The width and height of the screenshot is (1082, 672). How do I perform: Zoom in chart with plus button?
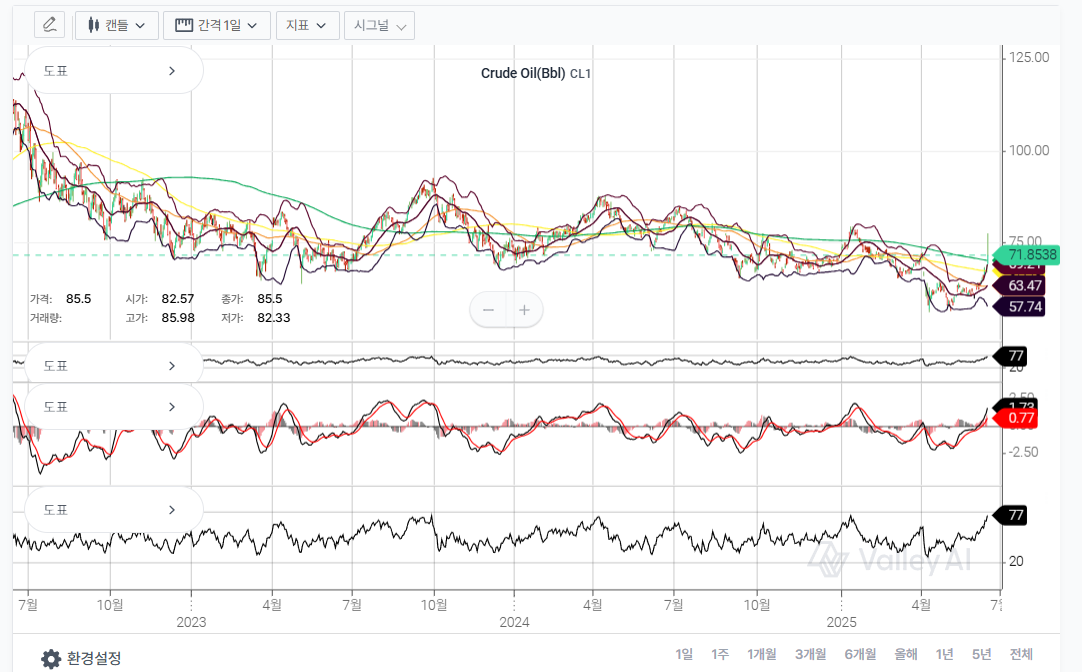click(525, 310)
